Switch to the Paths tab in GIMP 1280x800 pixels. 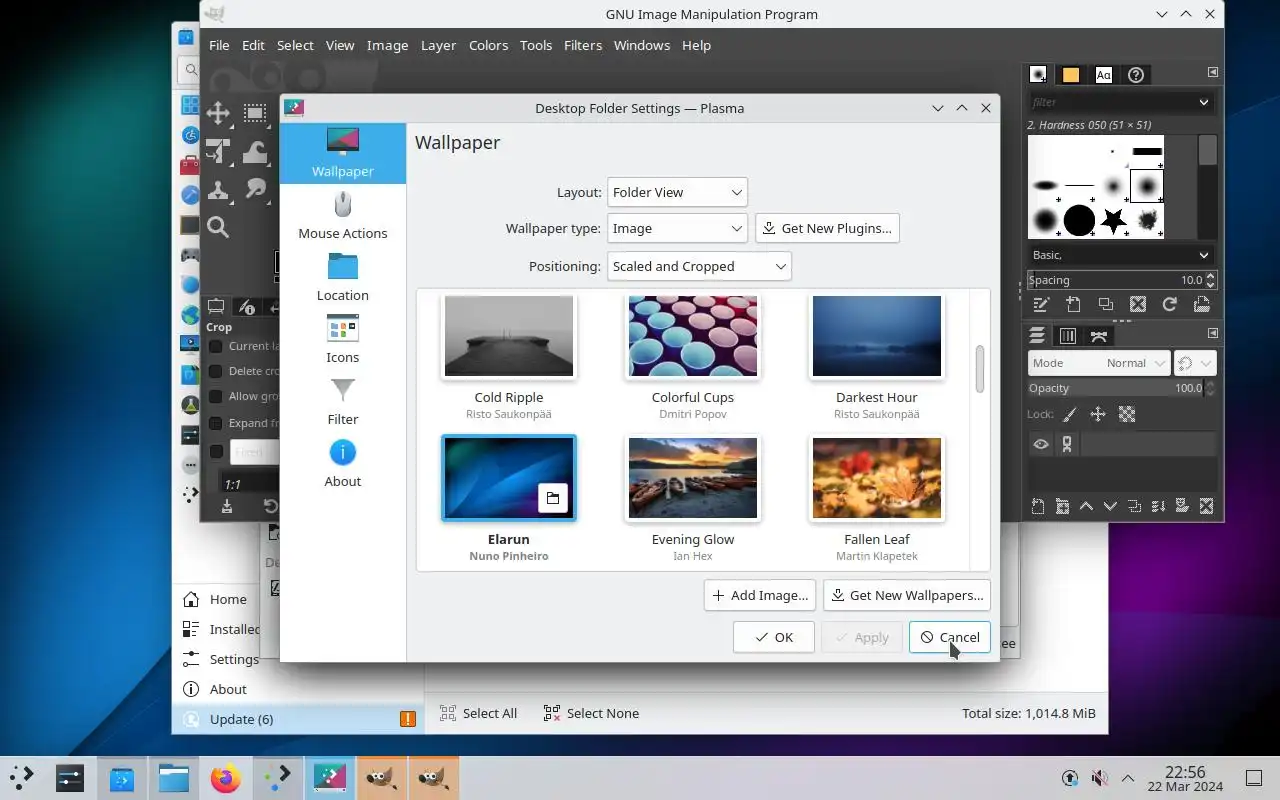pyautogui.click(x=1099, y=336)
